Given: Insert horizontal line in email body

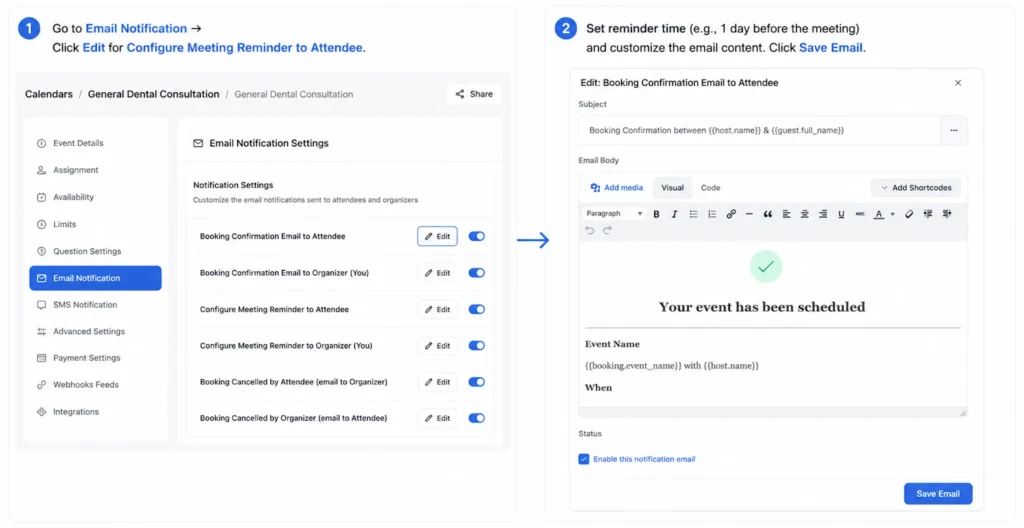Looking at the screenshot, I should tap(749, 214).
